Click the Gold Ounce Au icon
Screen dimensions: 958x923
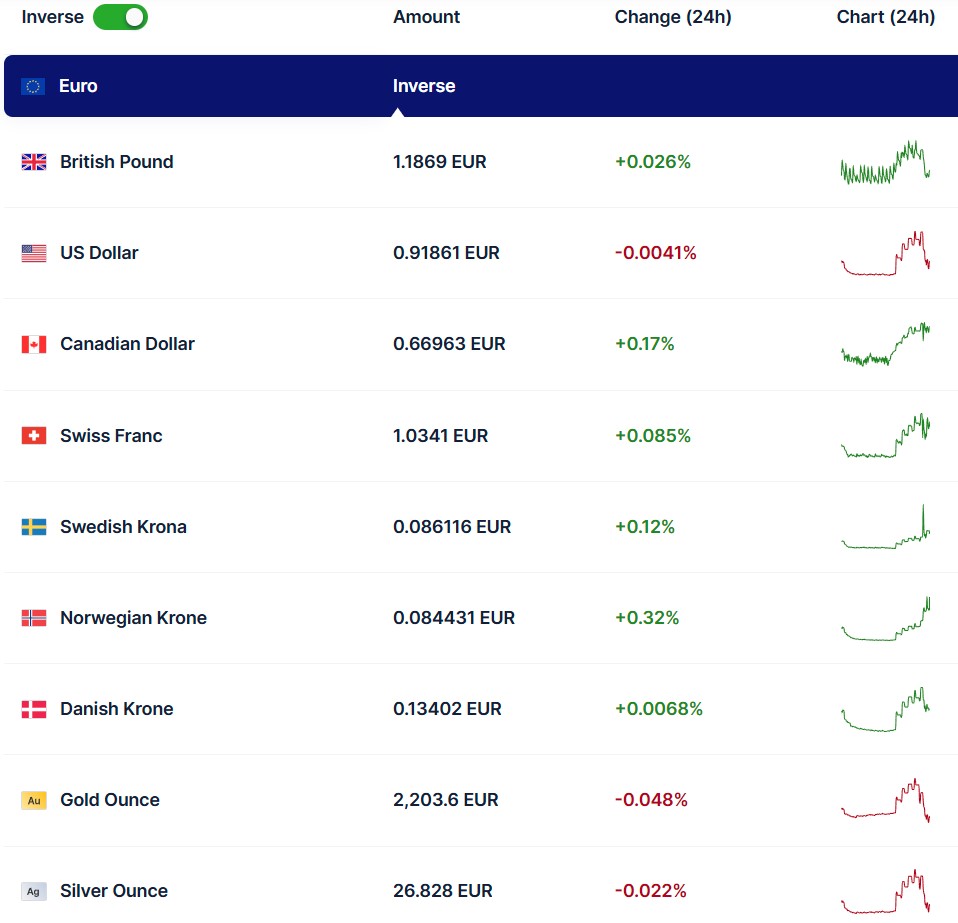click(x=34, y=800)
